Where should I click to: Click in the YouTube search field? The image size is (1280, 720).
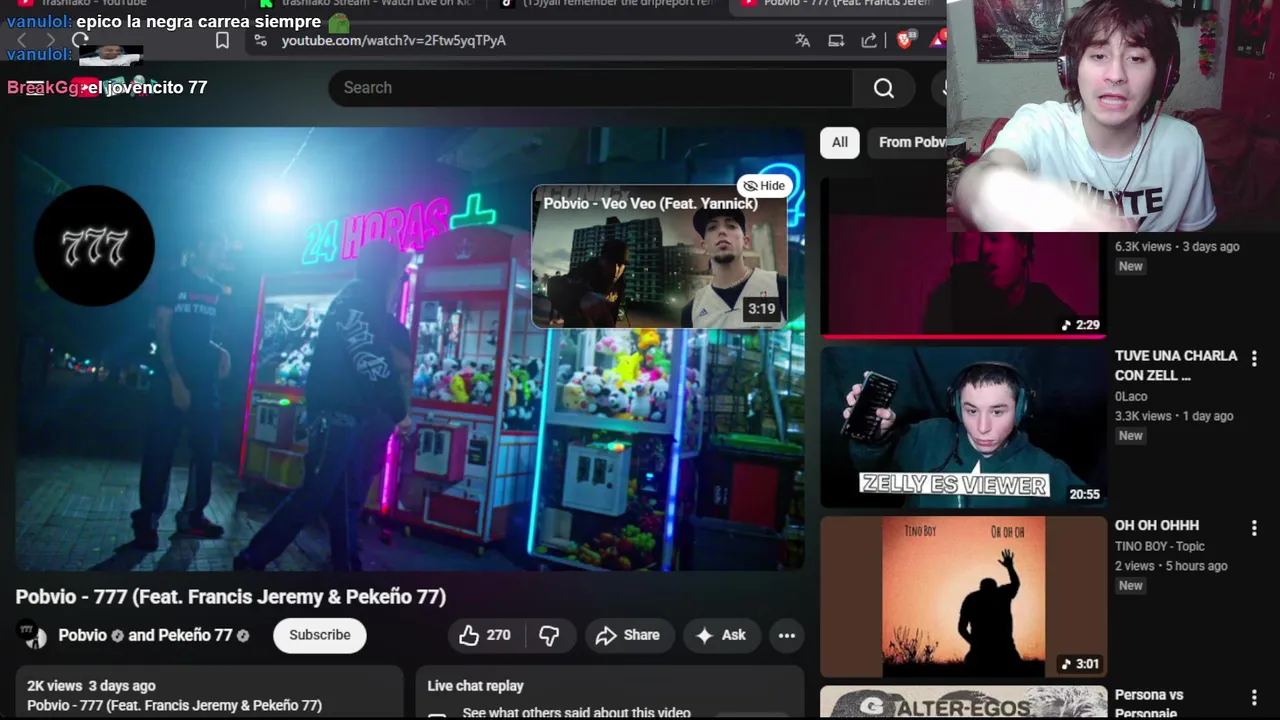590,88
